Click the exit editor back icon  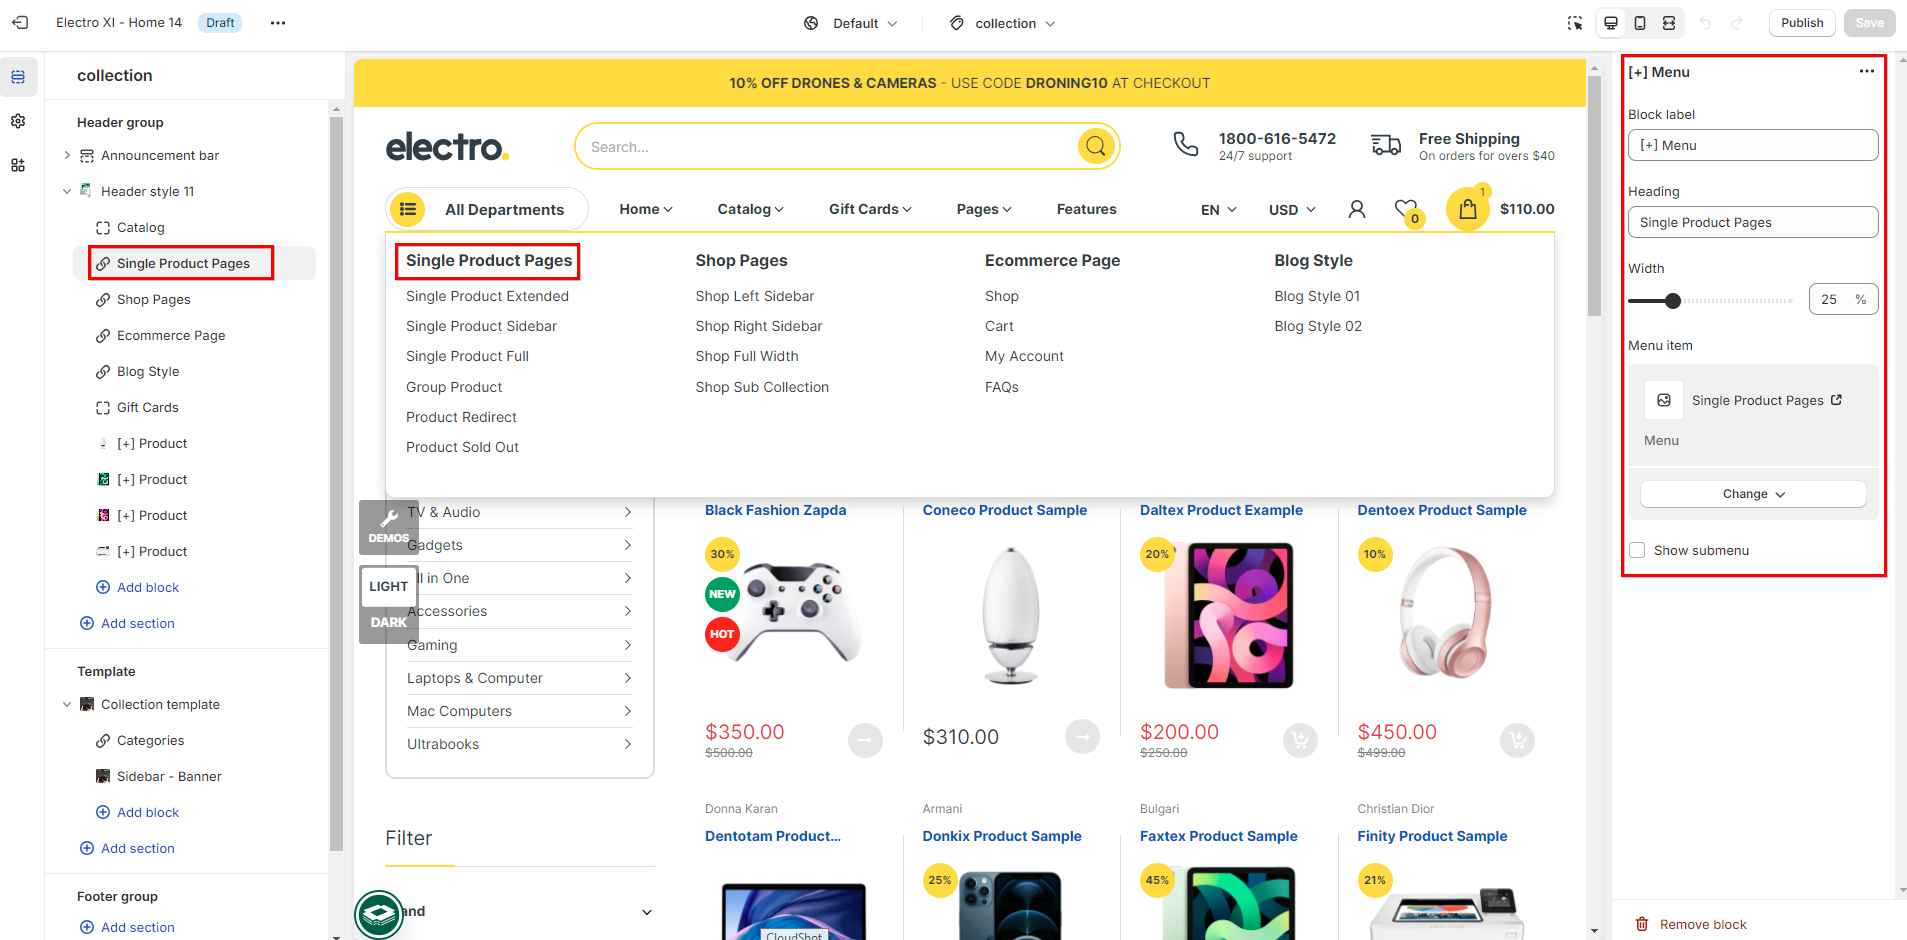20,22
